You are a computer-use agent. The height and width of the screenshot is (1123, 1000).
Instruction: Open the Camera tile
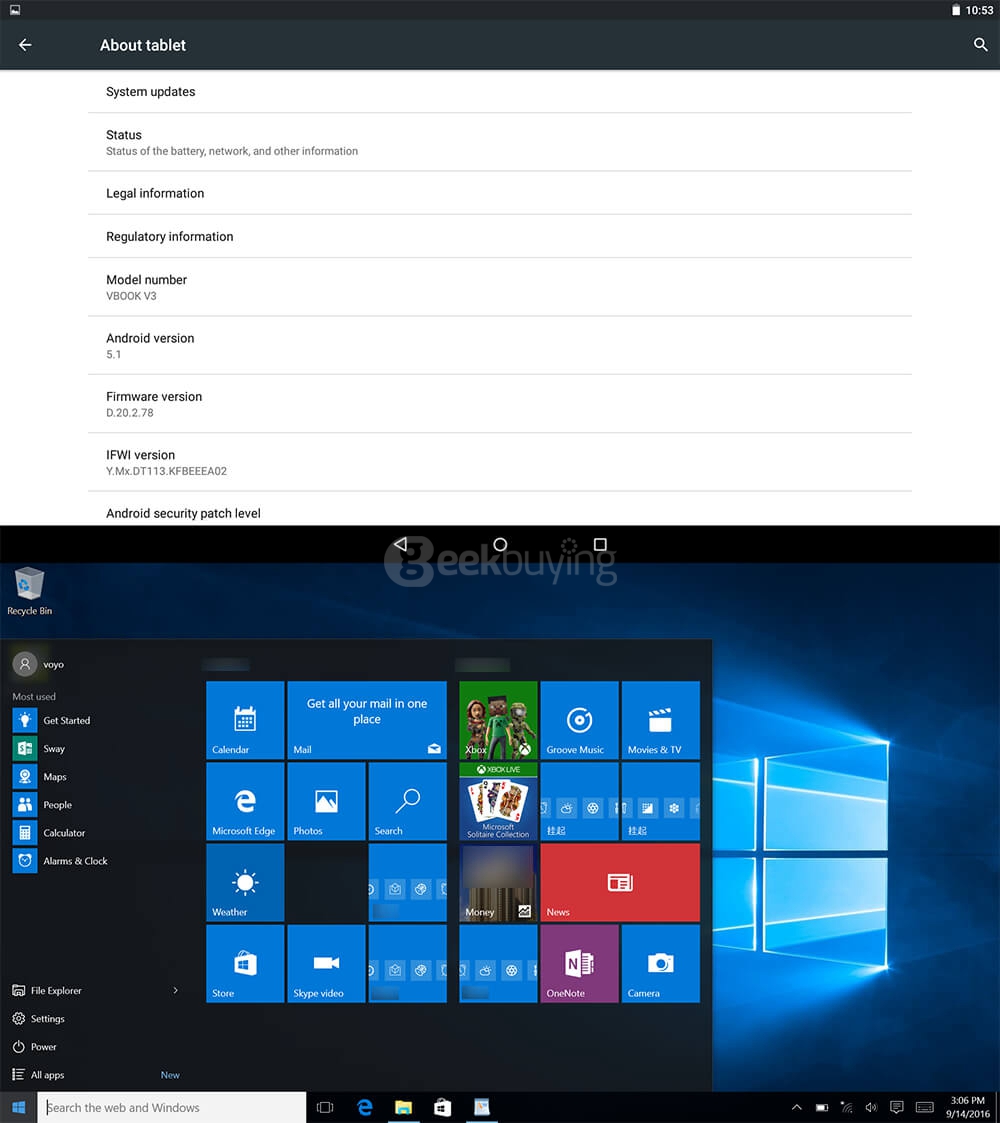(660, 963)
